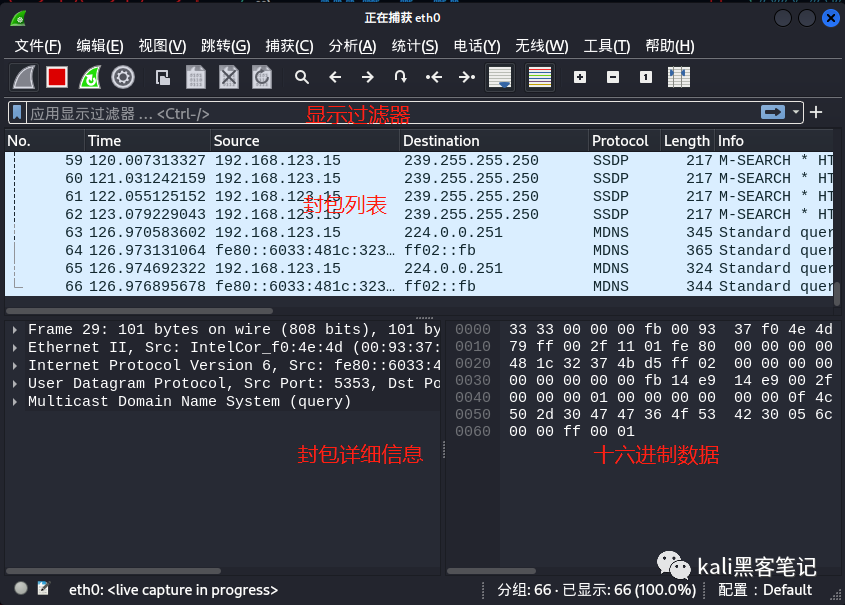Viewport: 845px width, 605px height.
Task: Apply the display filter with the arrow button
Action: click(x=773, y=112)
